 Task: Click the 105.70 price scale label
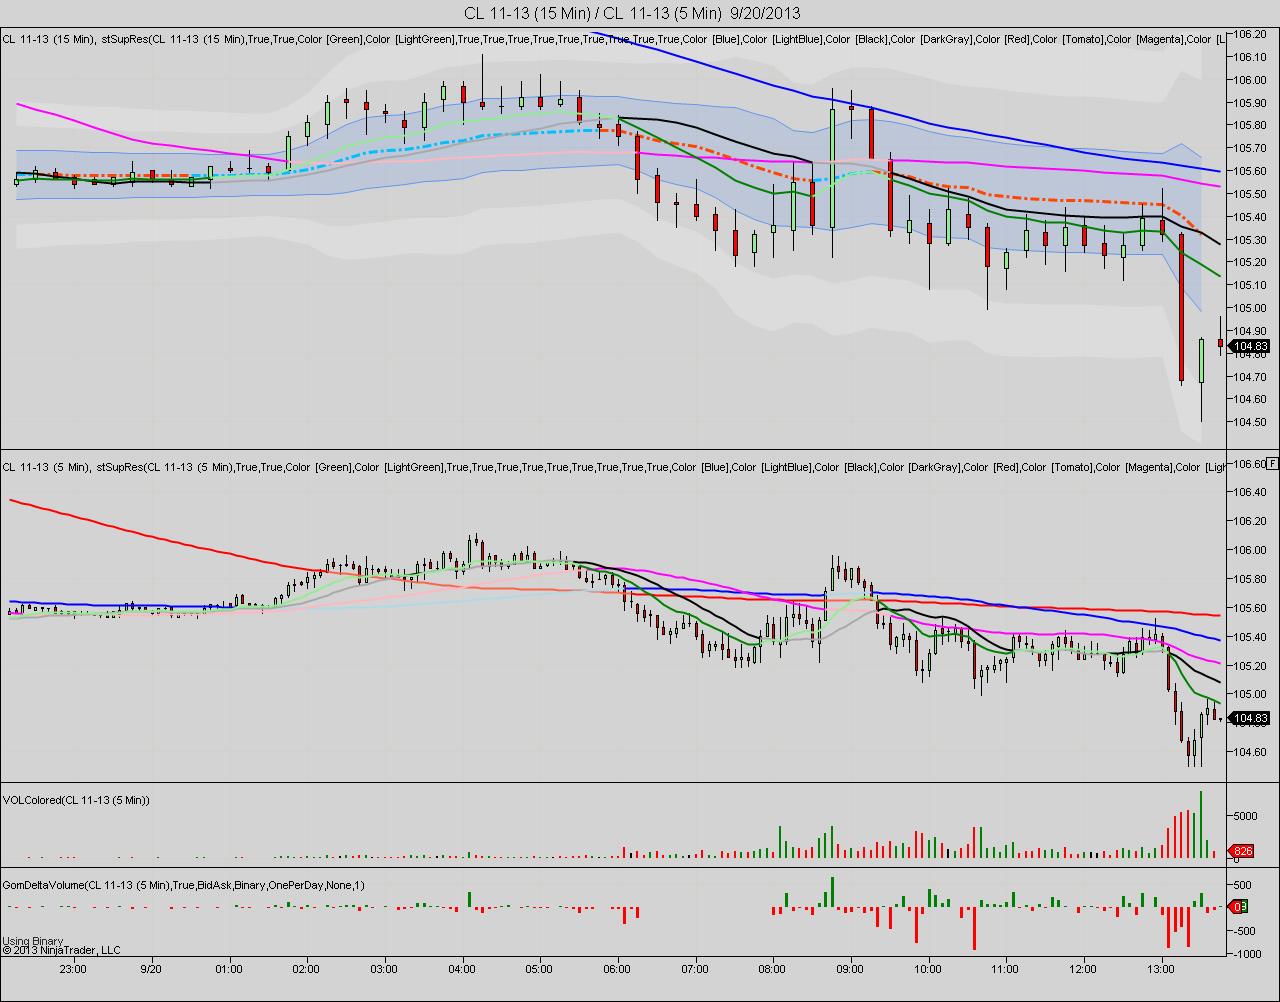click(x=1251, y=148)
